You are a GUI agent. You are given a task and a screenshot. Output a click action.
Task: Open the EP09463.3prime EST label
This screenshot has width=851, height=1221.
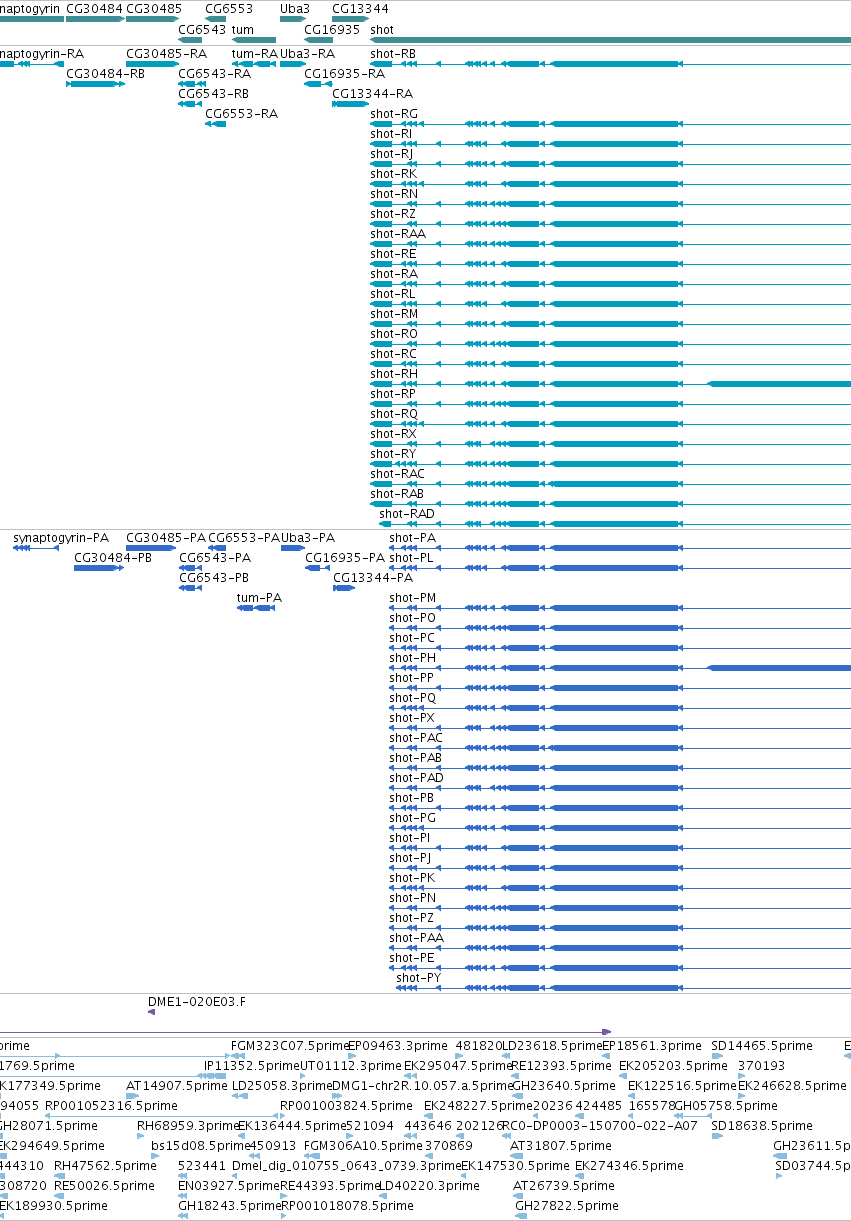click(398, 1045)
